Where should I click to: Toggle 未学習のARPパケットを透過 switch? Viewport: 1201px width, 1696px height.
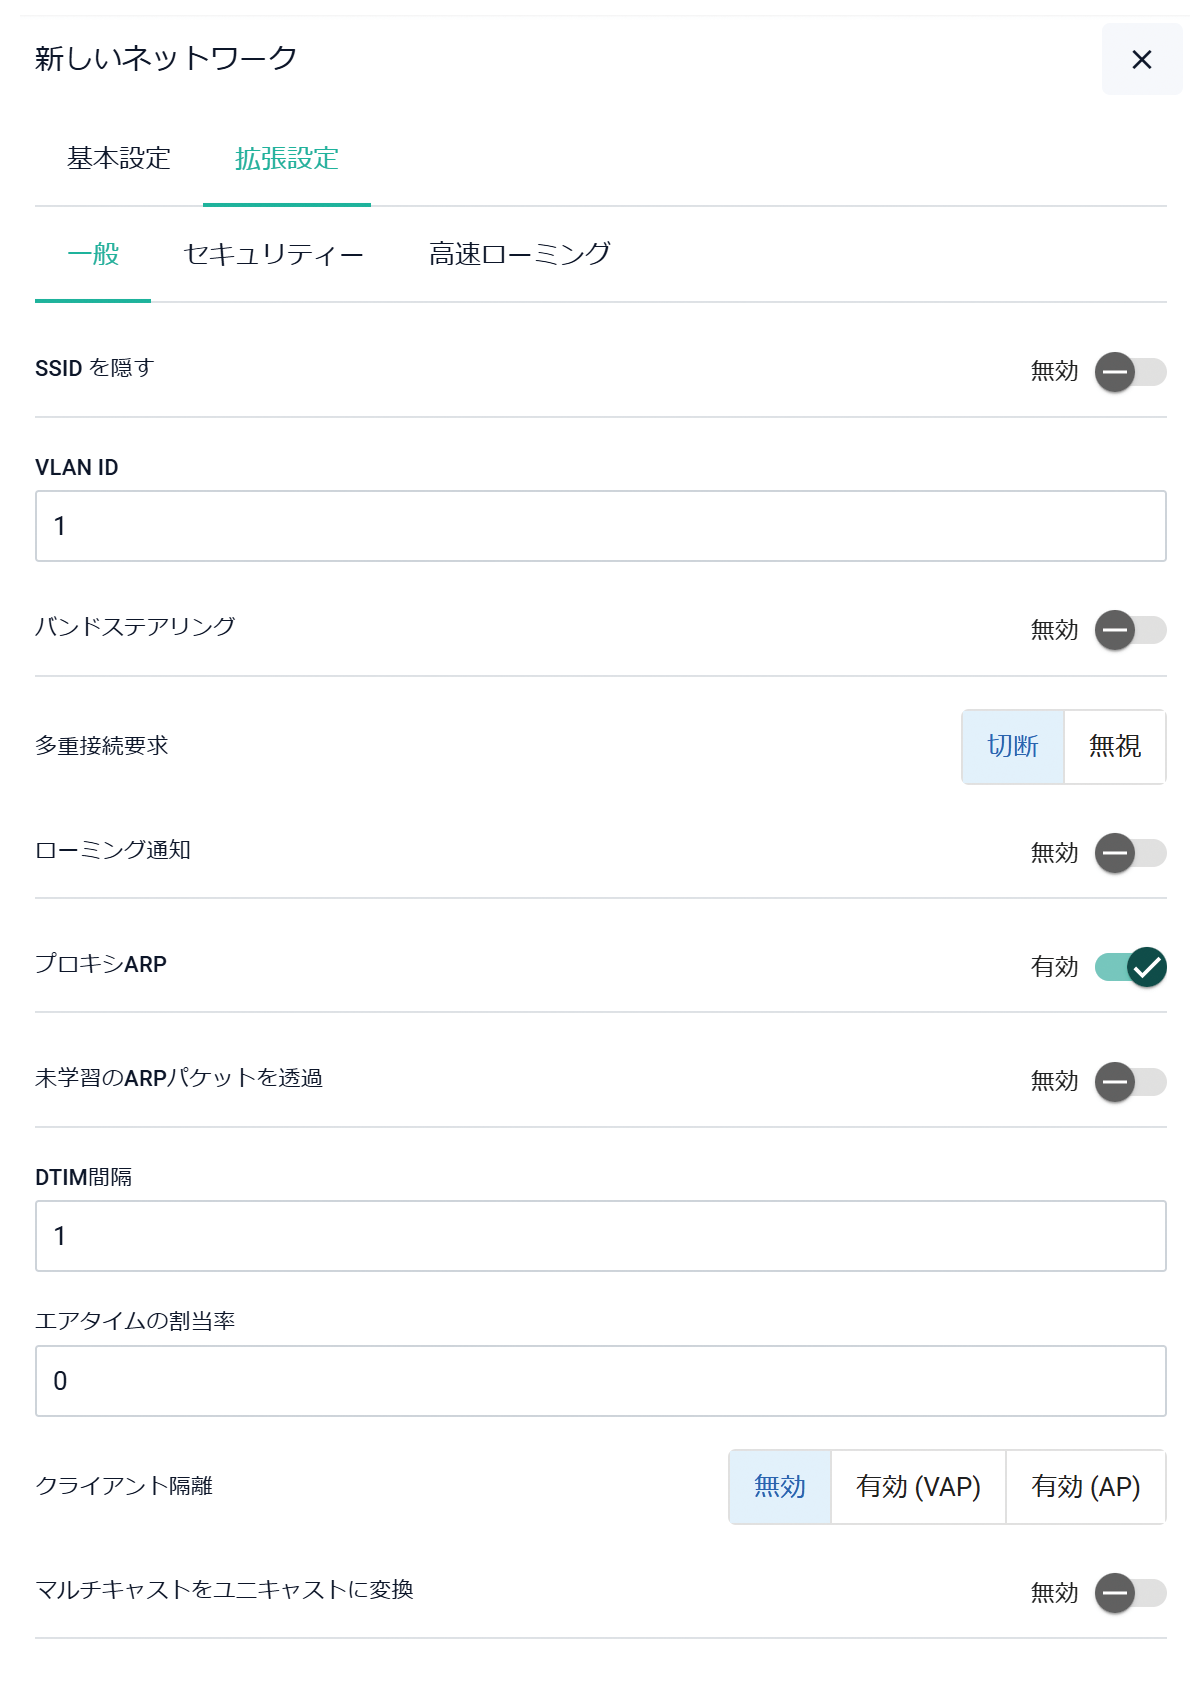(x=1130, y=1082)
